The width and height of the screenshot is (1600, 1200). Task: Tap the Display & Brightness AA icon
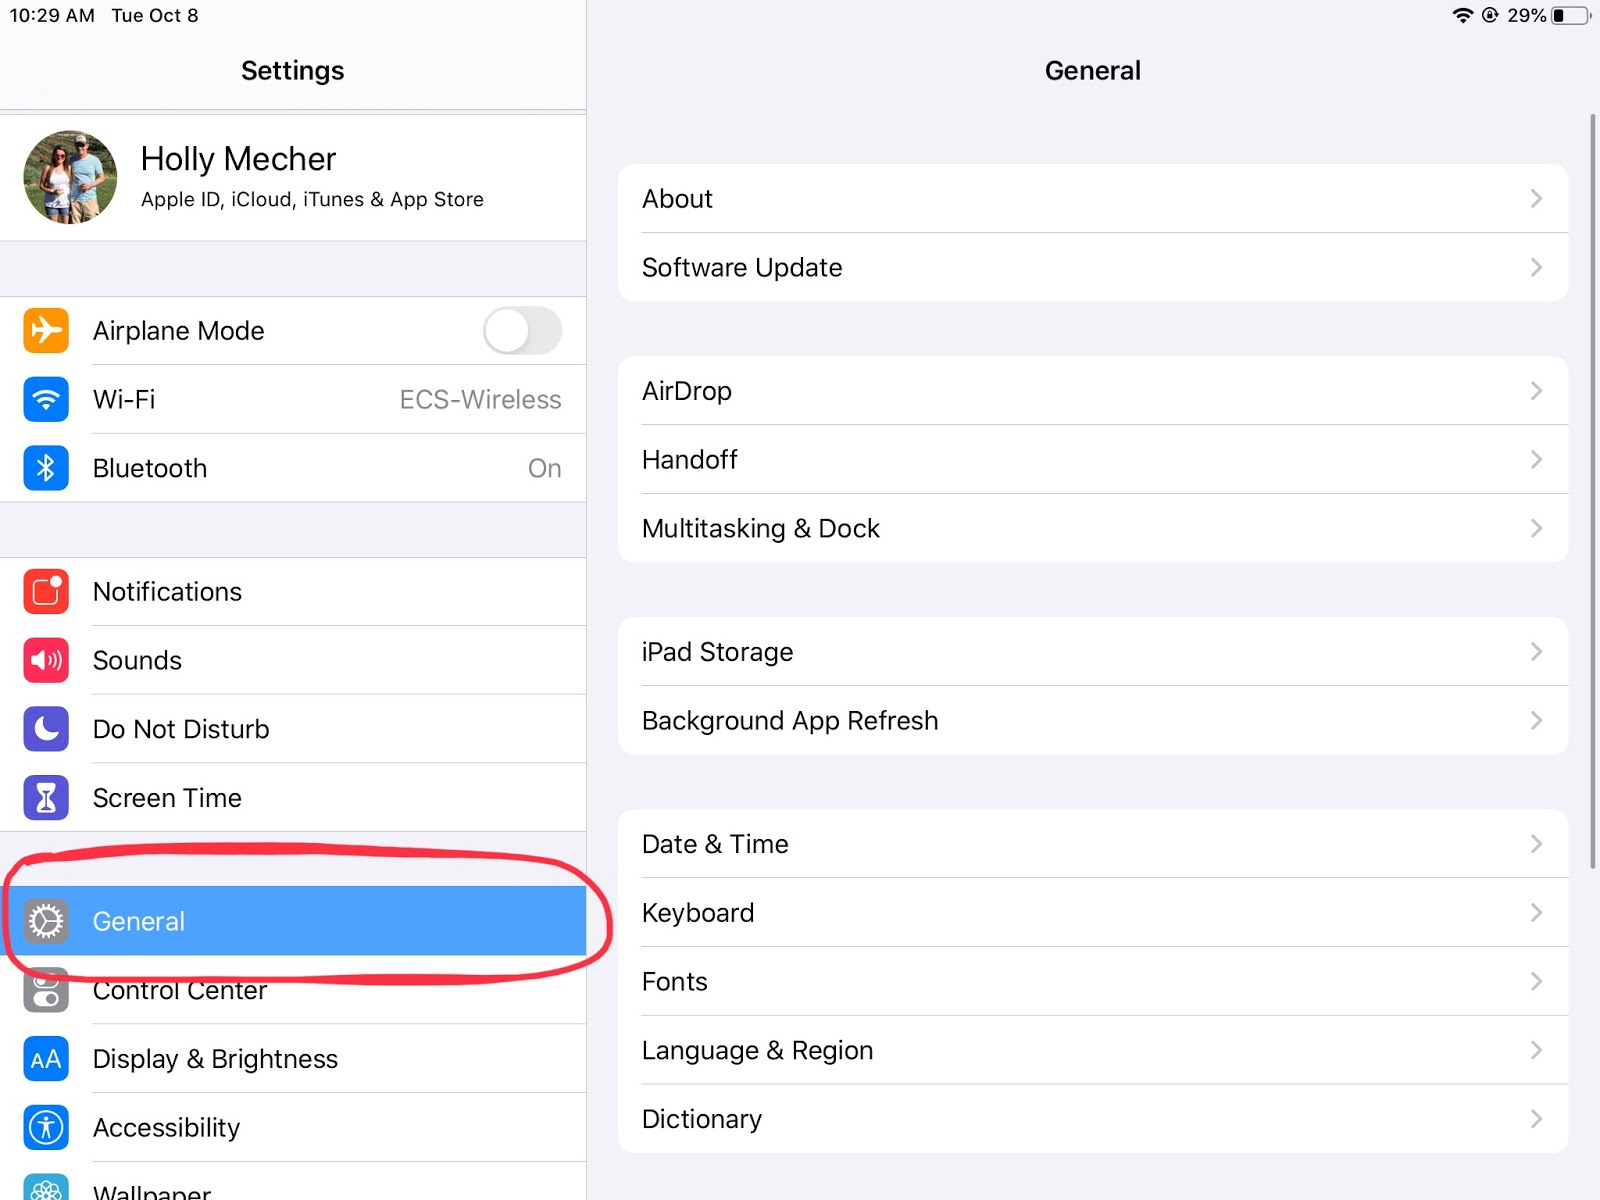pos(46,1059)
